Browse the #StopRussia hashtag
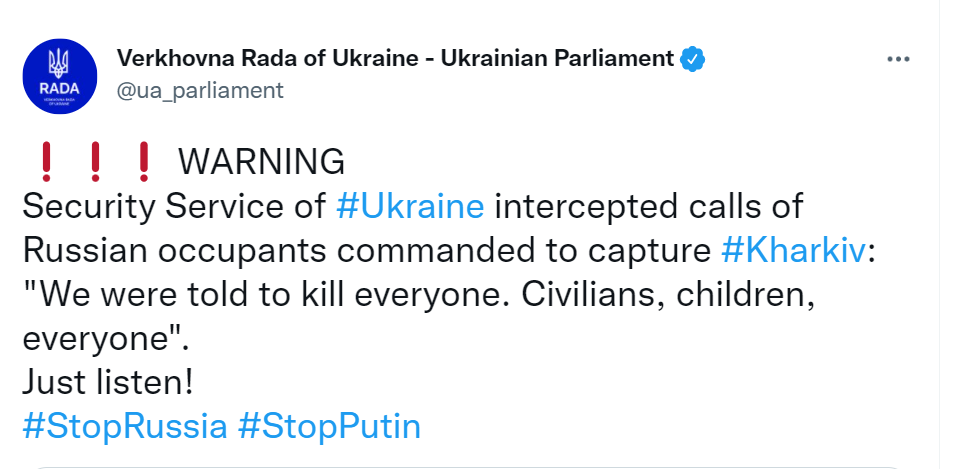The height and width of the screenshot is (469, 959). (124, 427)
